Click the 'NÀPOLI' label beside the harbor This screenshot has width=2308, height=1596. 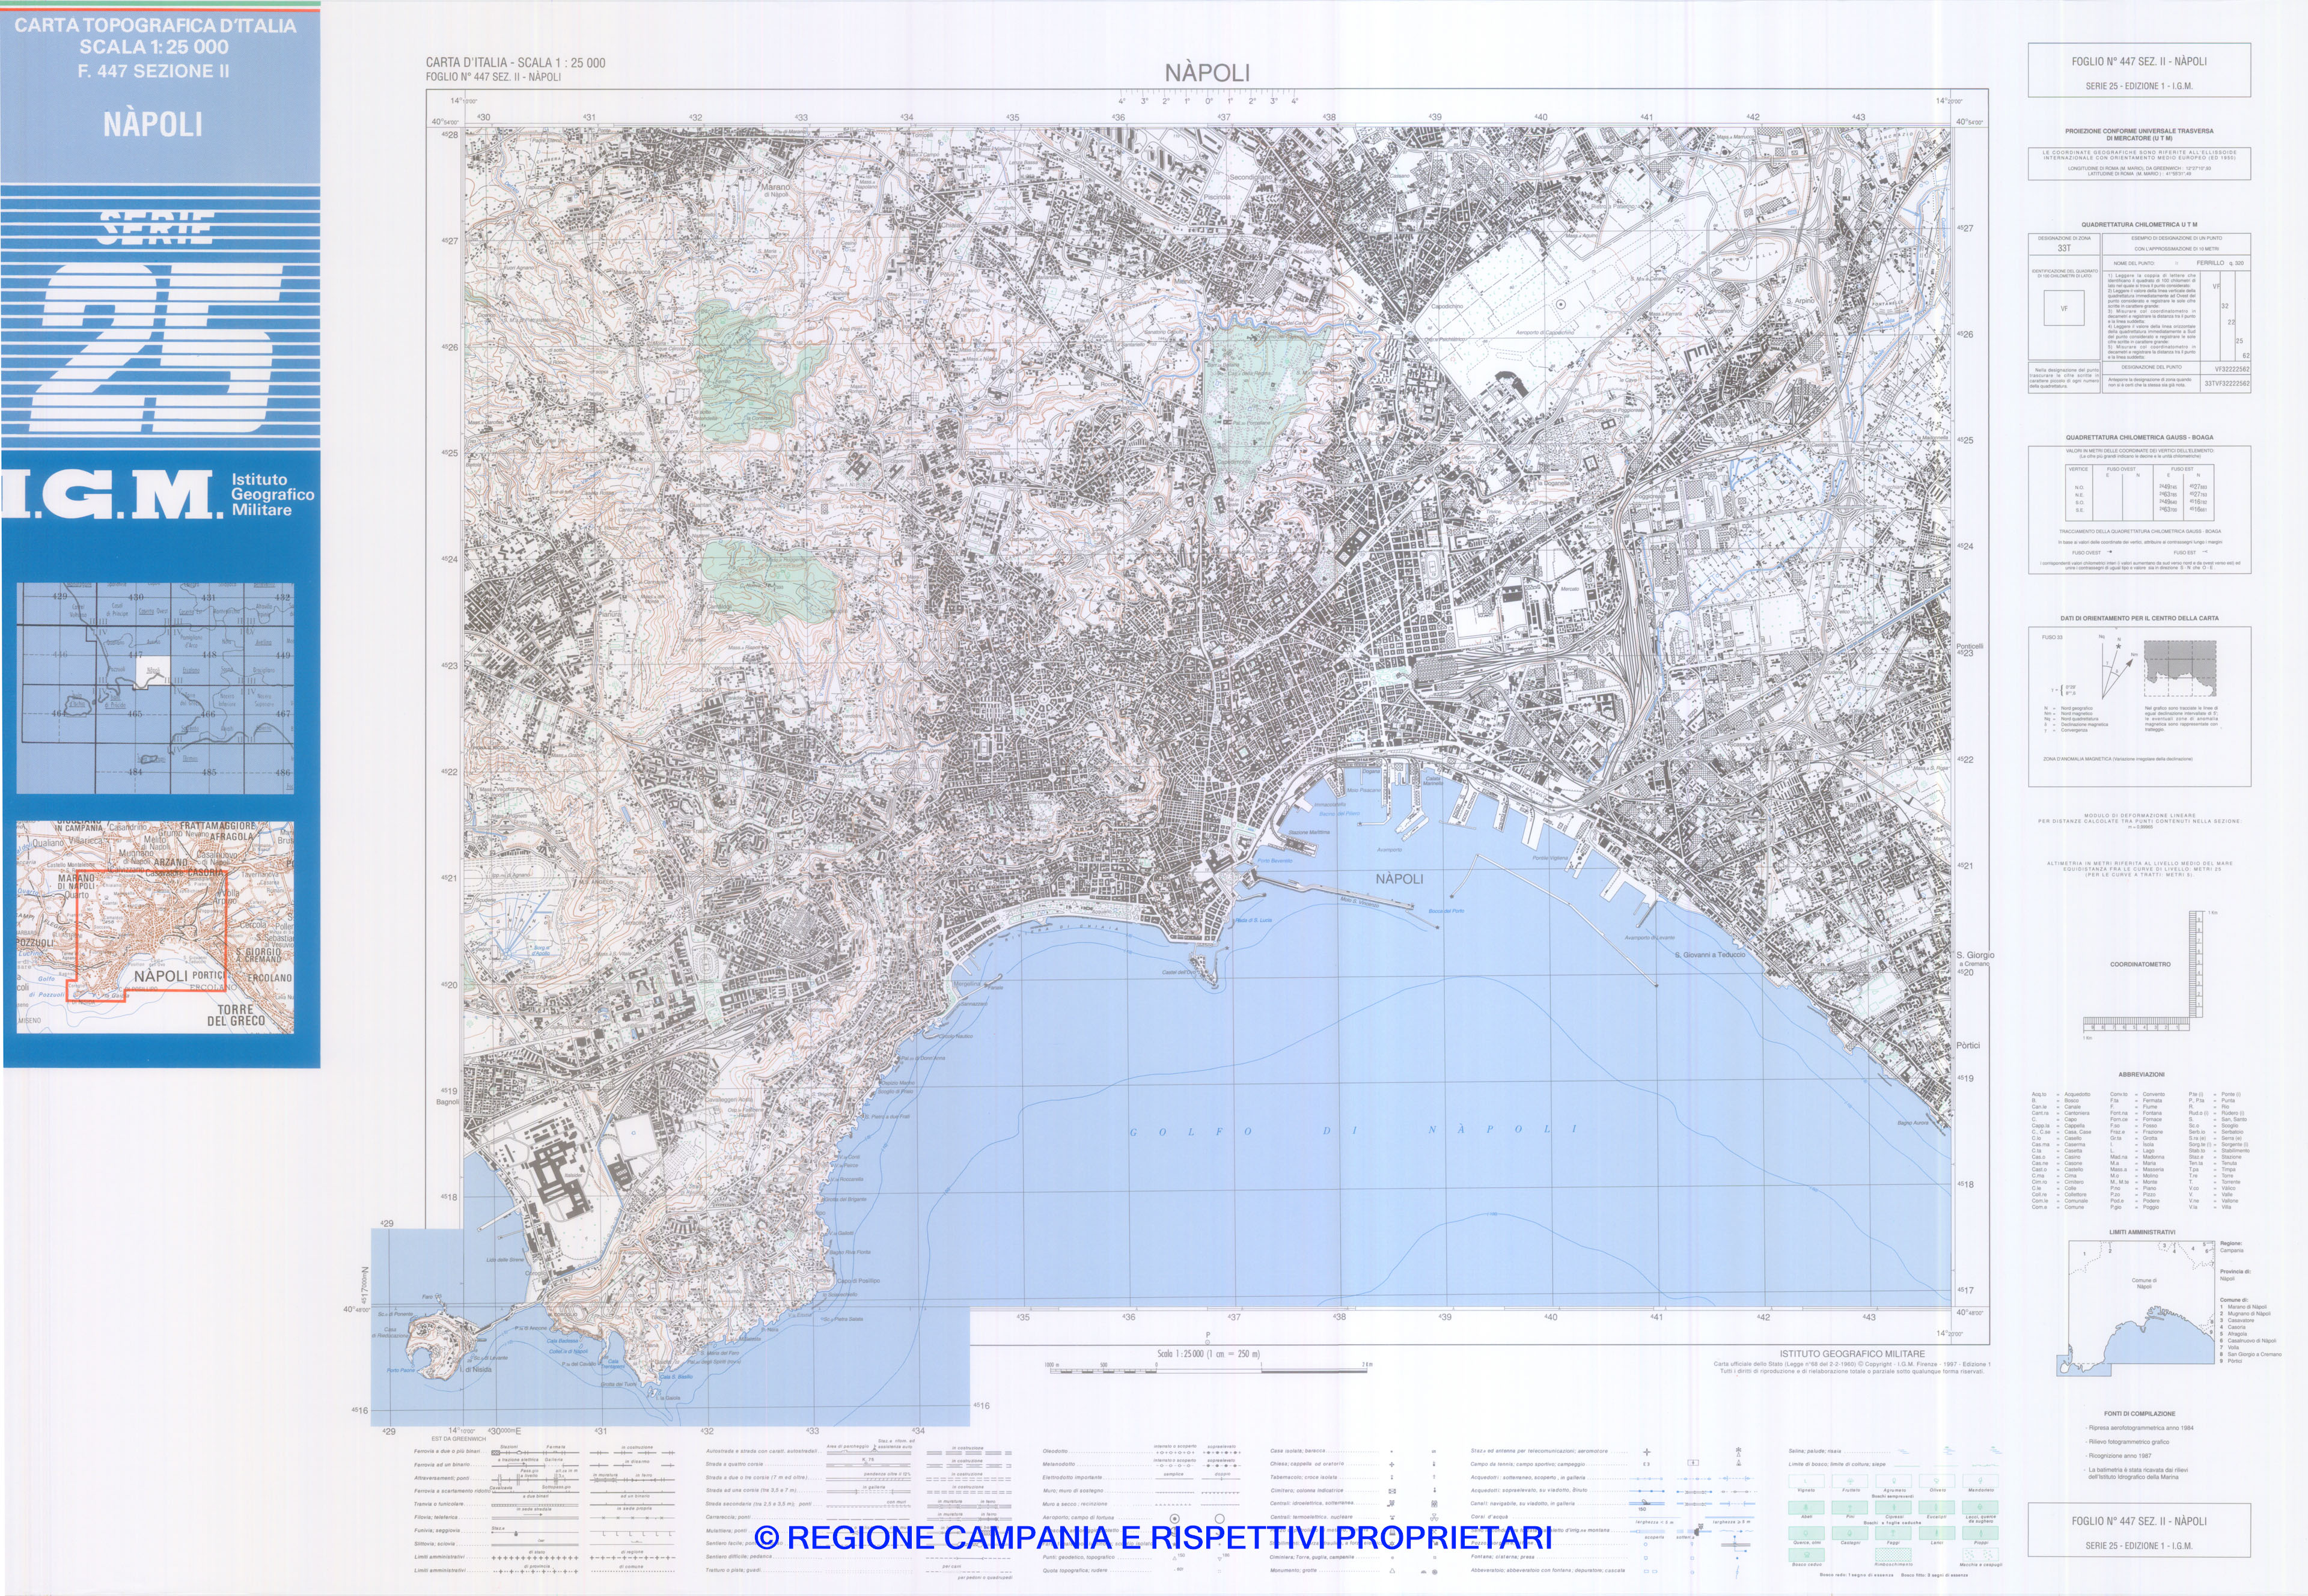tap(1399, 879)
